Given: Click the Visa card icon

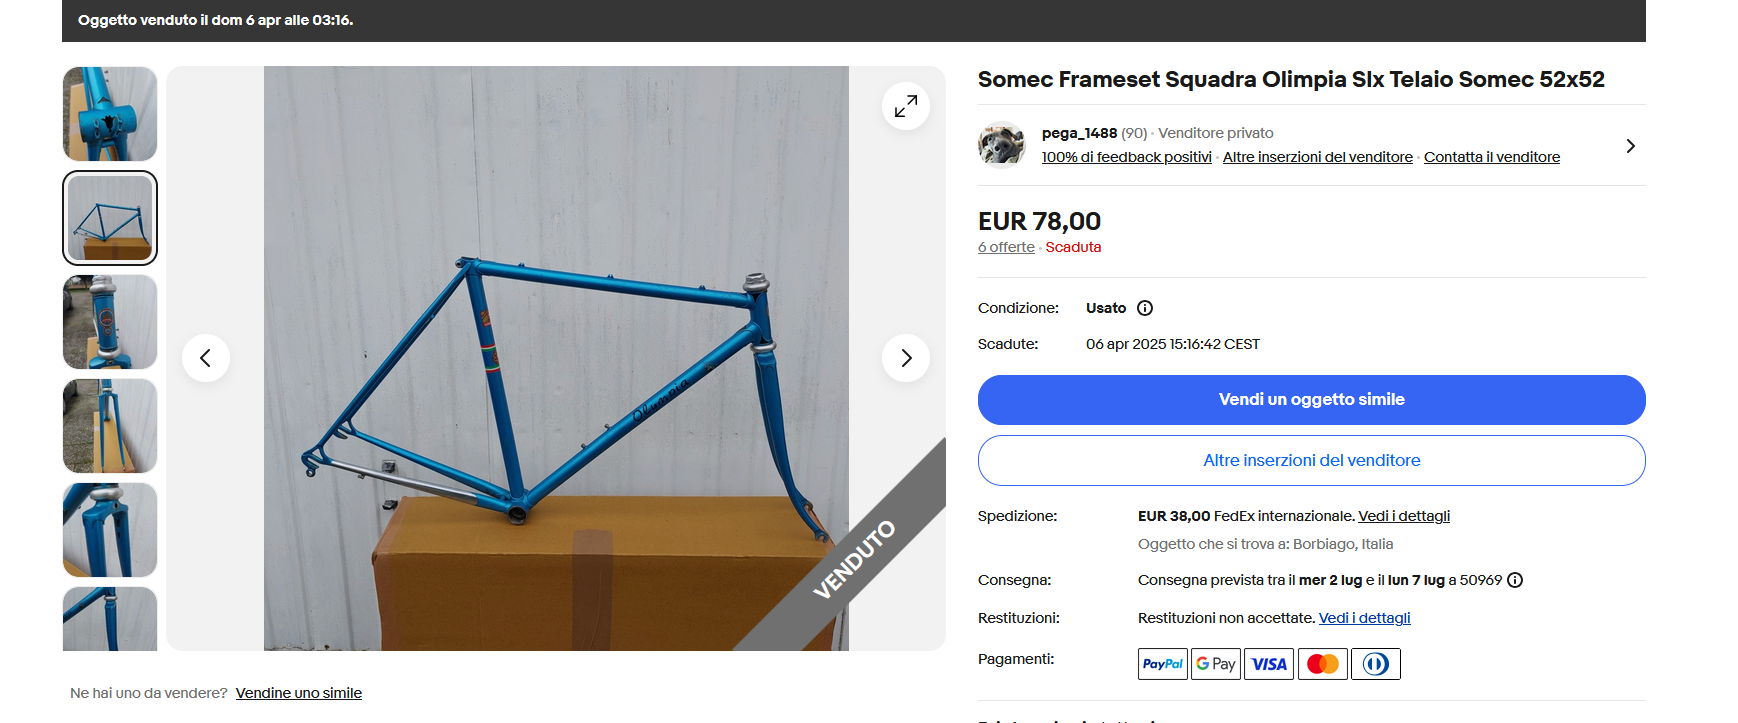Looking at the screenshot, I should [x=1269, y=664].
